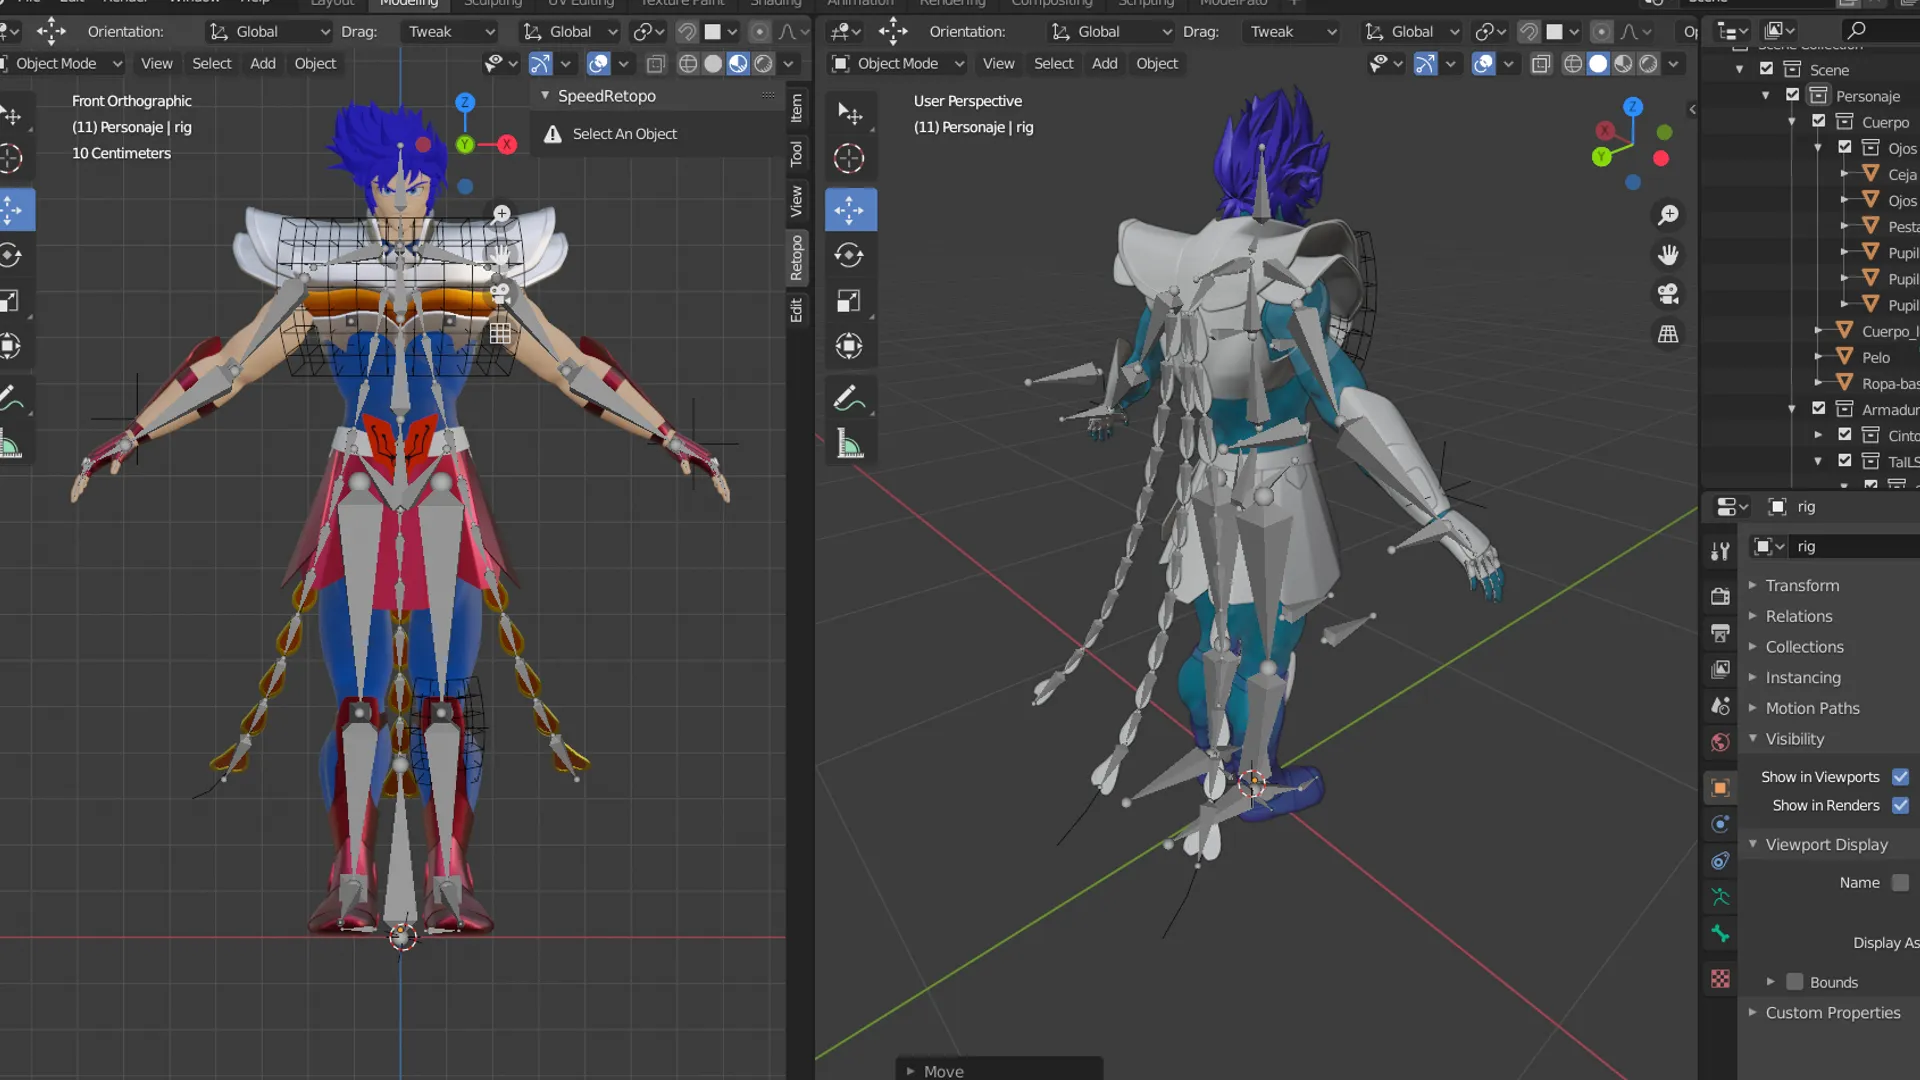Viewport: 1920px width, 1080px height.
Task: Open the Add menu in the right viewport
Action: click(1104, 63)
